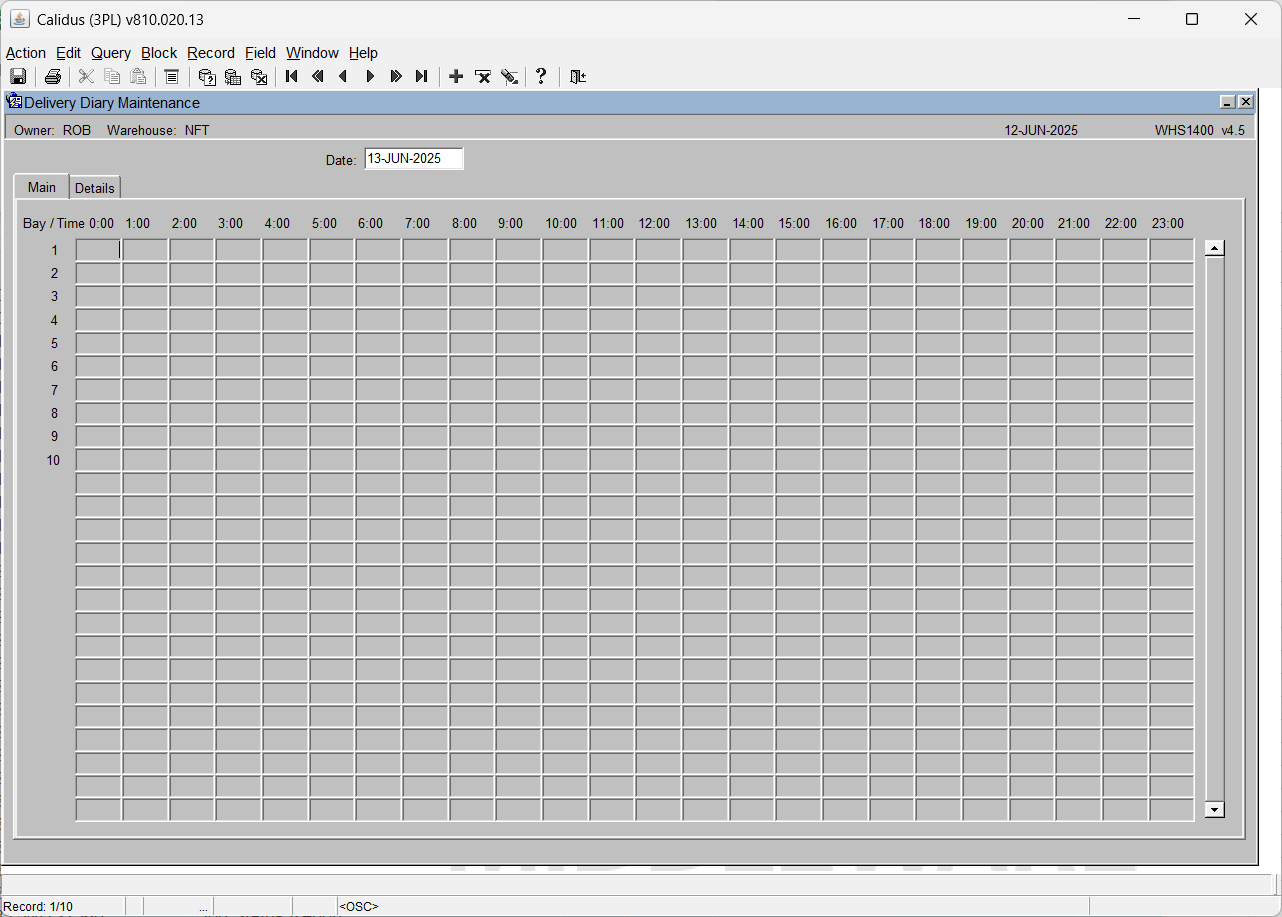The image size is (1282, 917).
Task: Click the scrollbar down arrow beside the grid
Action: click(x=1215, y=809)
